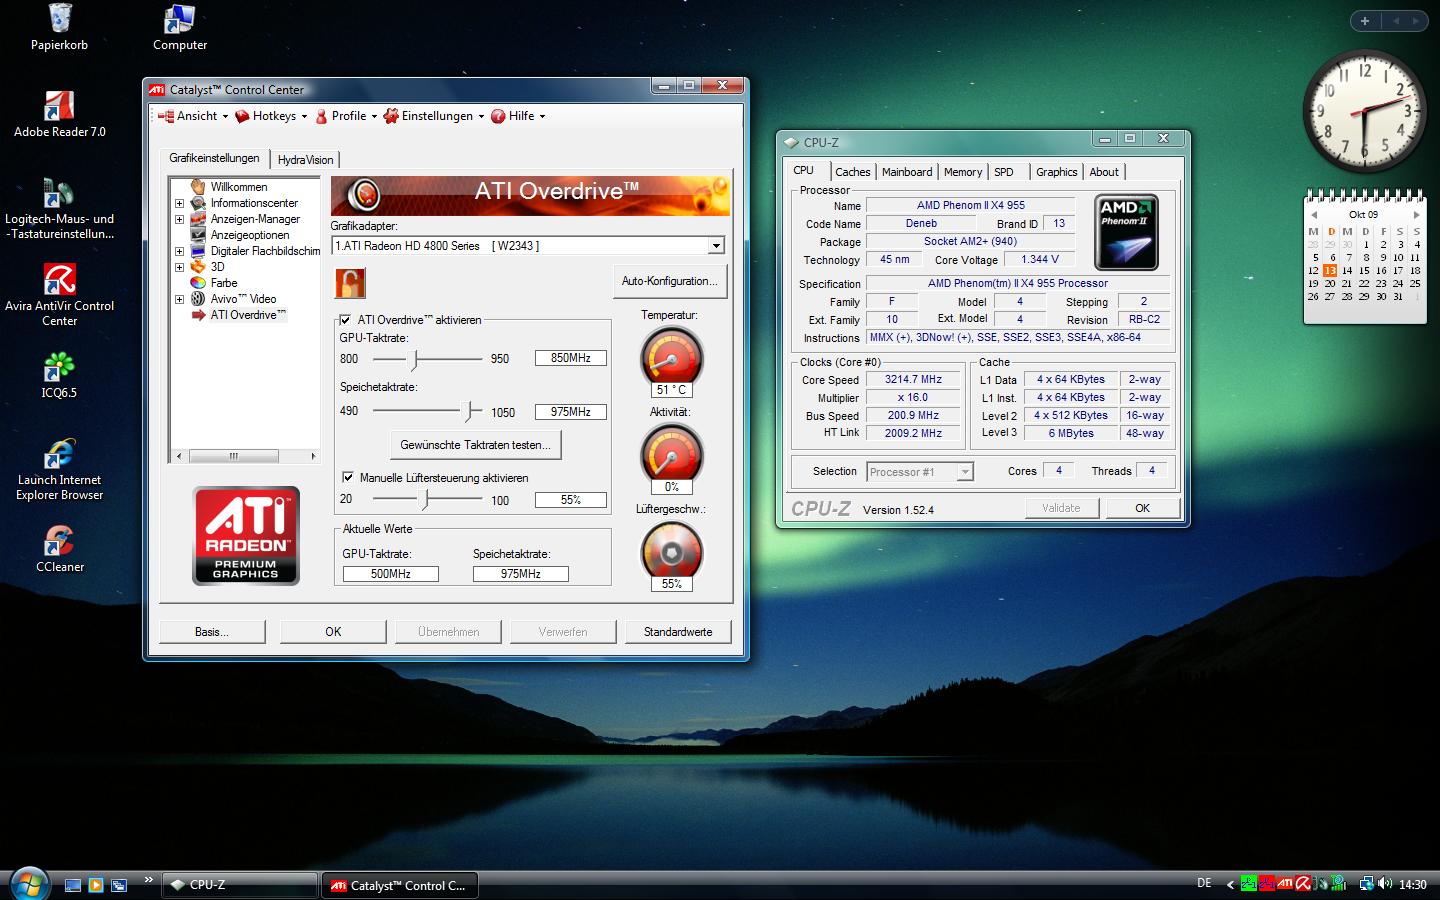Open the Grafikadapter dropdown list
Screen dimensions: 1440x900
(716, 246)
